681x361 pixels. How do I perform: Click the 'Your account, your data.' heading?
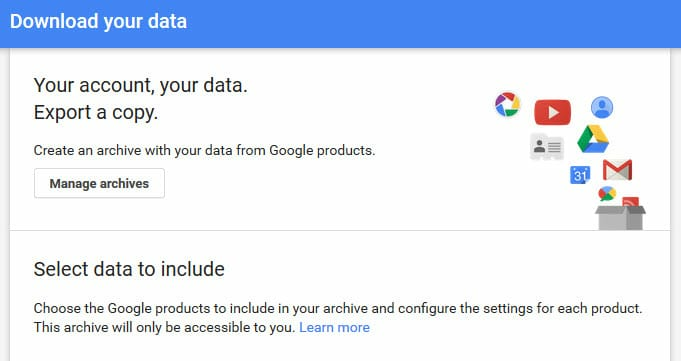141,85
